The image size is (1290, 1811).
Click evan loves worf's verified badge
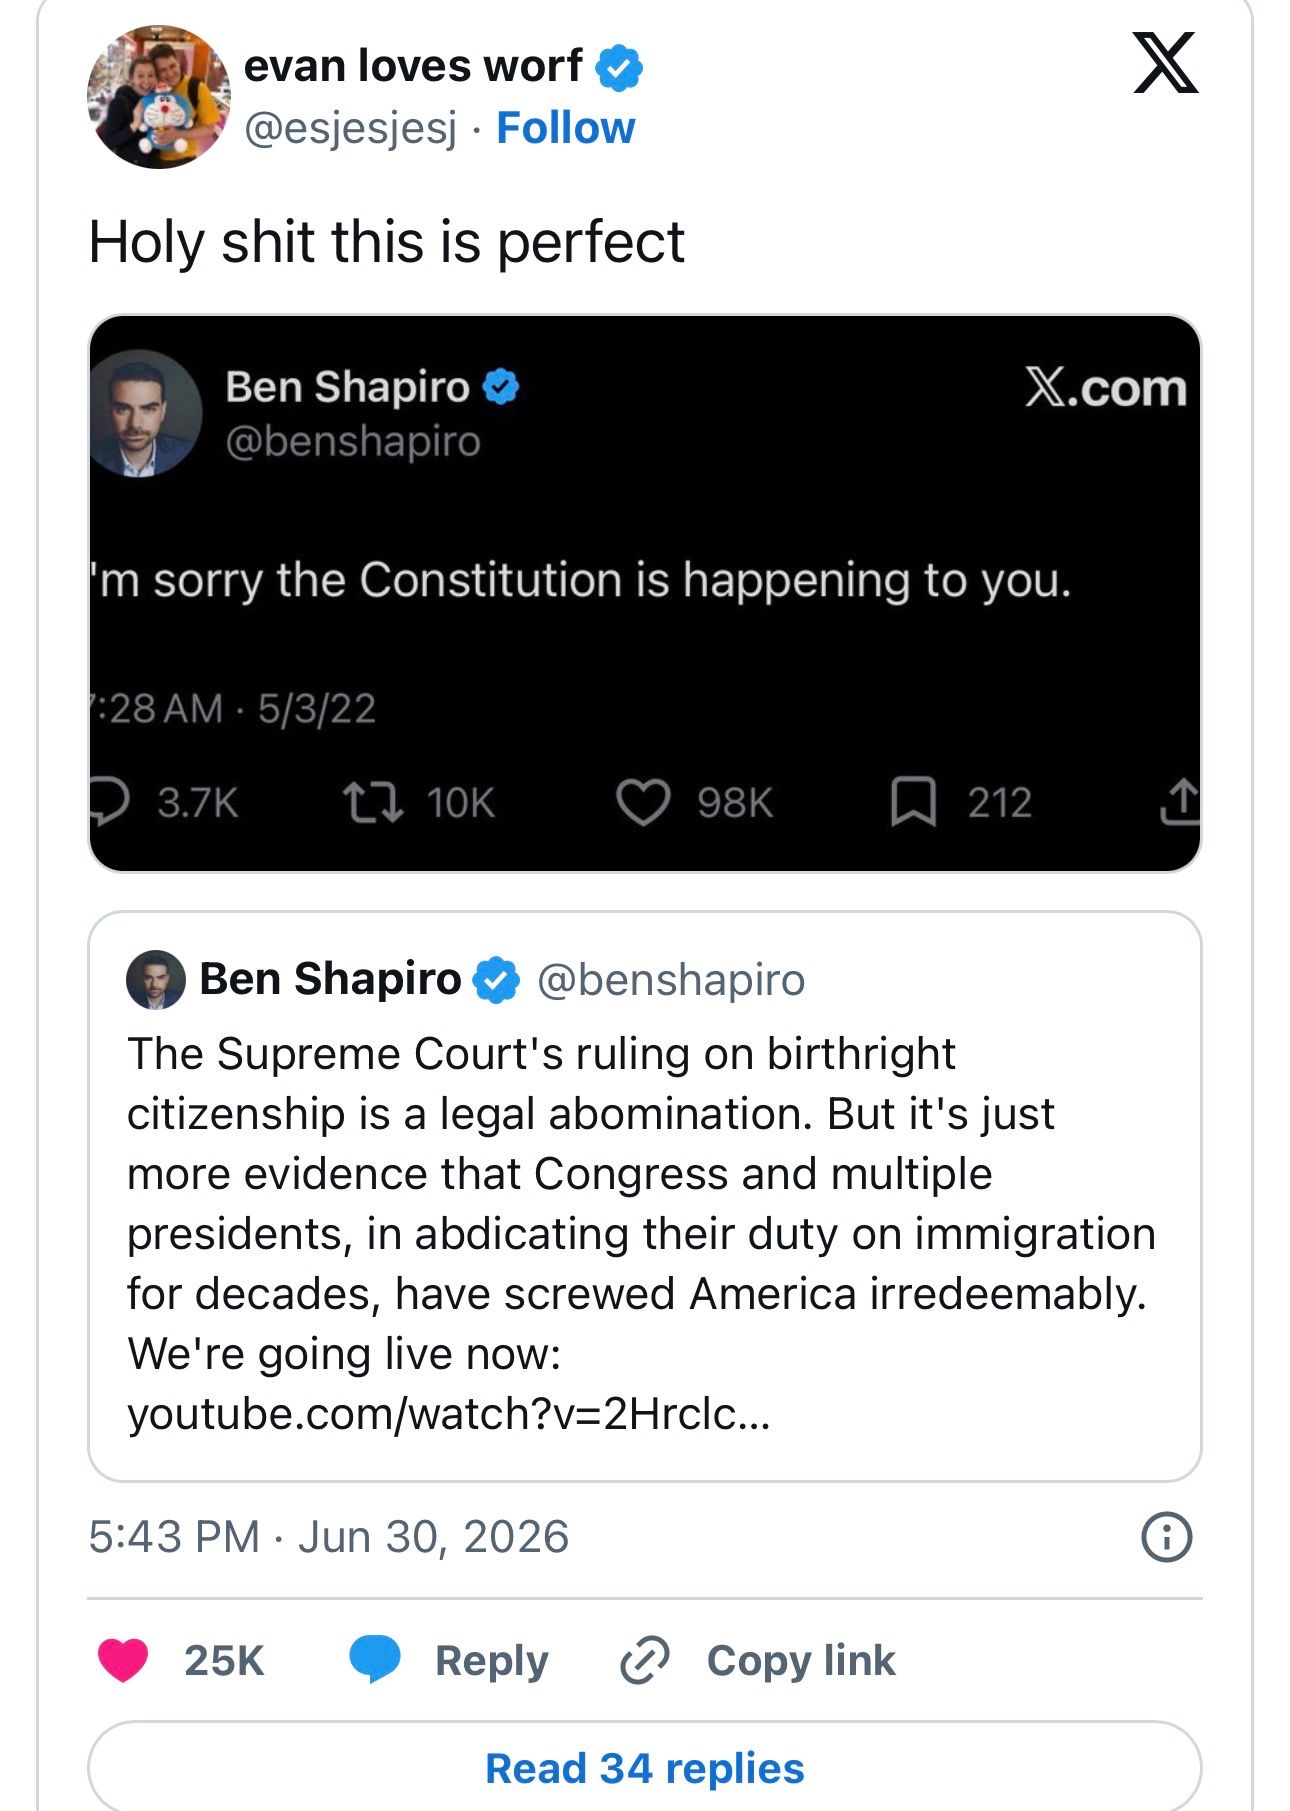(x=619, y=67)
